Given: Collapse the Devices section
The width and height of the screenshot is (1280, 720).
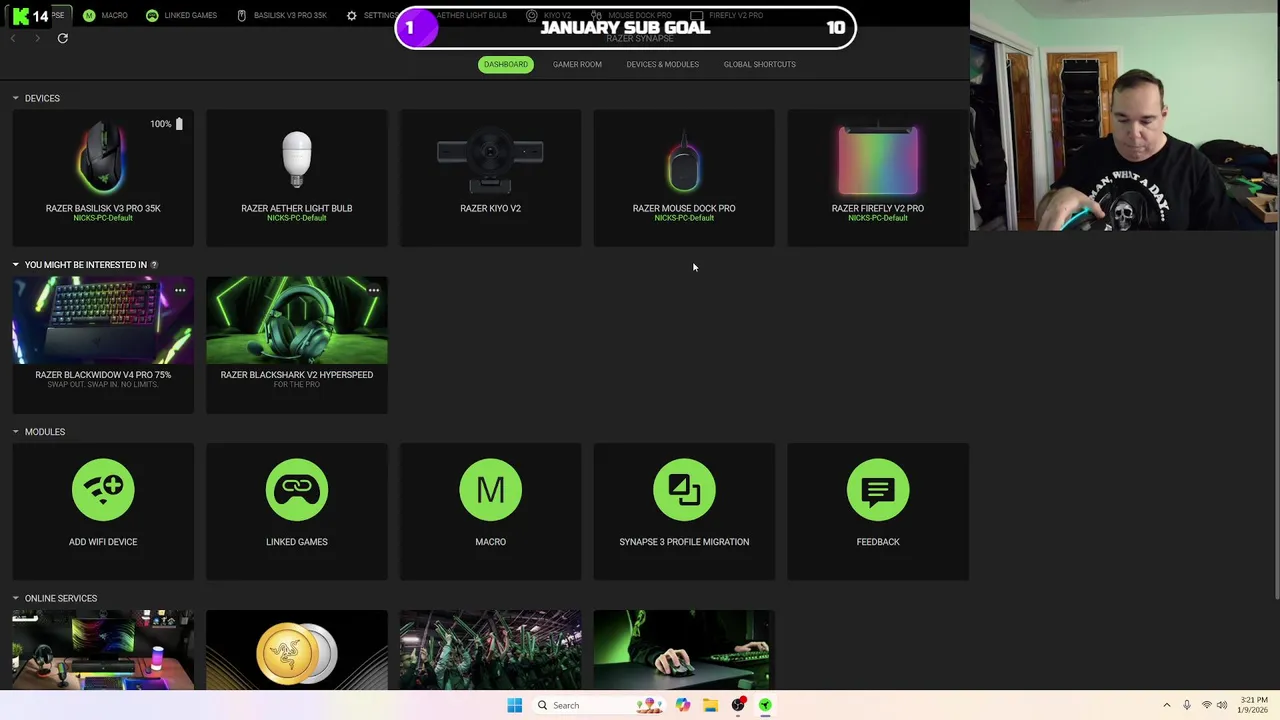Looking at the screenshot, I should 15,98.
